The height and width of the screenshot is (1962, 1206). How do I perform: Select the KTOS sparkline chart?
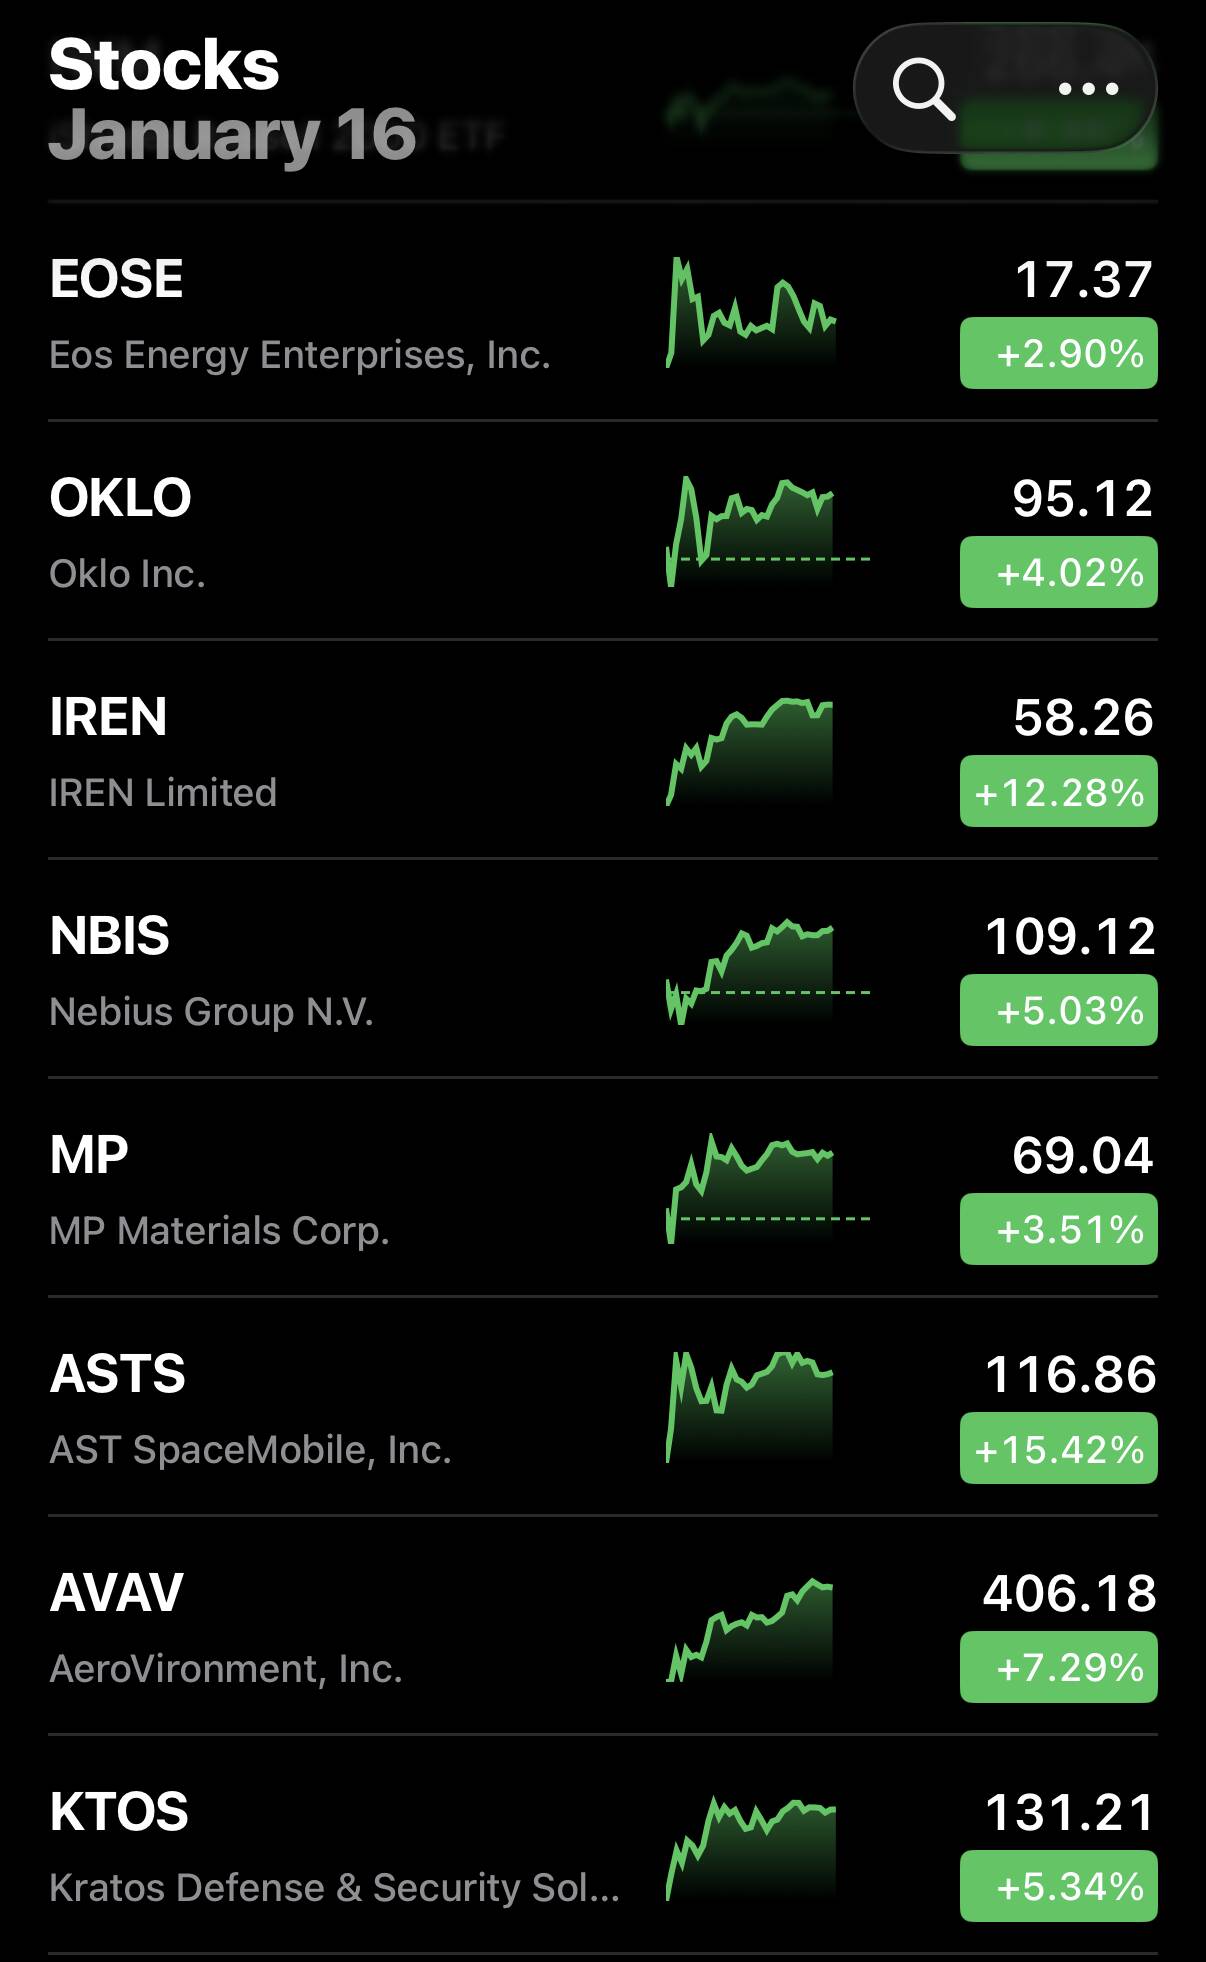[x=751, y=1847]
